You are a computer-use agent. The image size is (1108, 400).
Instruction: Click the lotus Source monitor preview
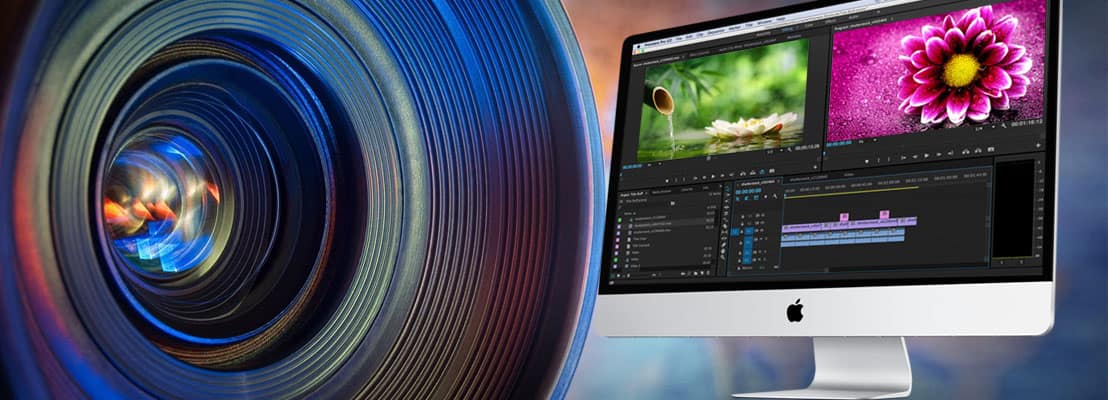click(722, 98)
